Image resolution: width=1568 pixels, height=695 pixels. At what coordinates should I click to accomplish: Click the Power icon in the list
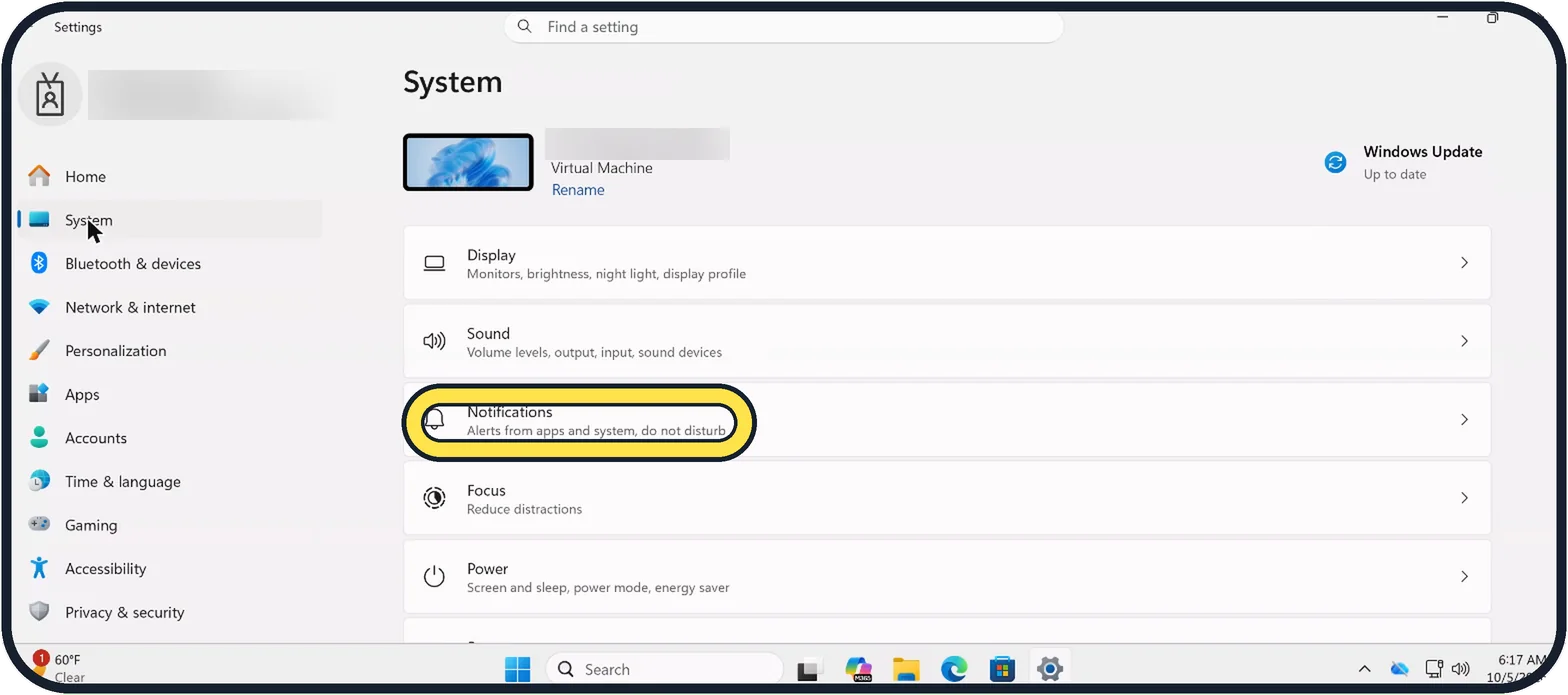tap(434, 576)
